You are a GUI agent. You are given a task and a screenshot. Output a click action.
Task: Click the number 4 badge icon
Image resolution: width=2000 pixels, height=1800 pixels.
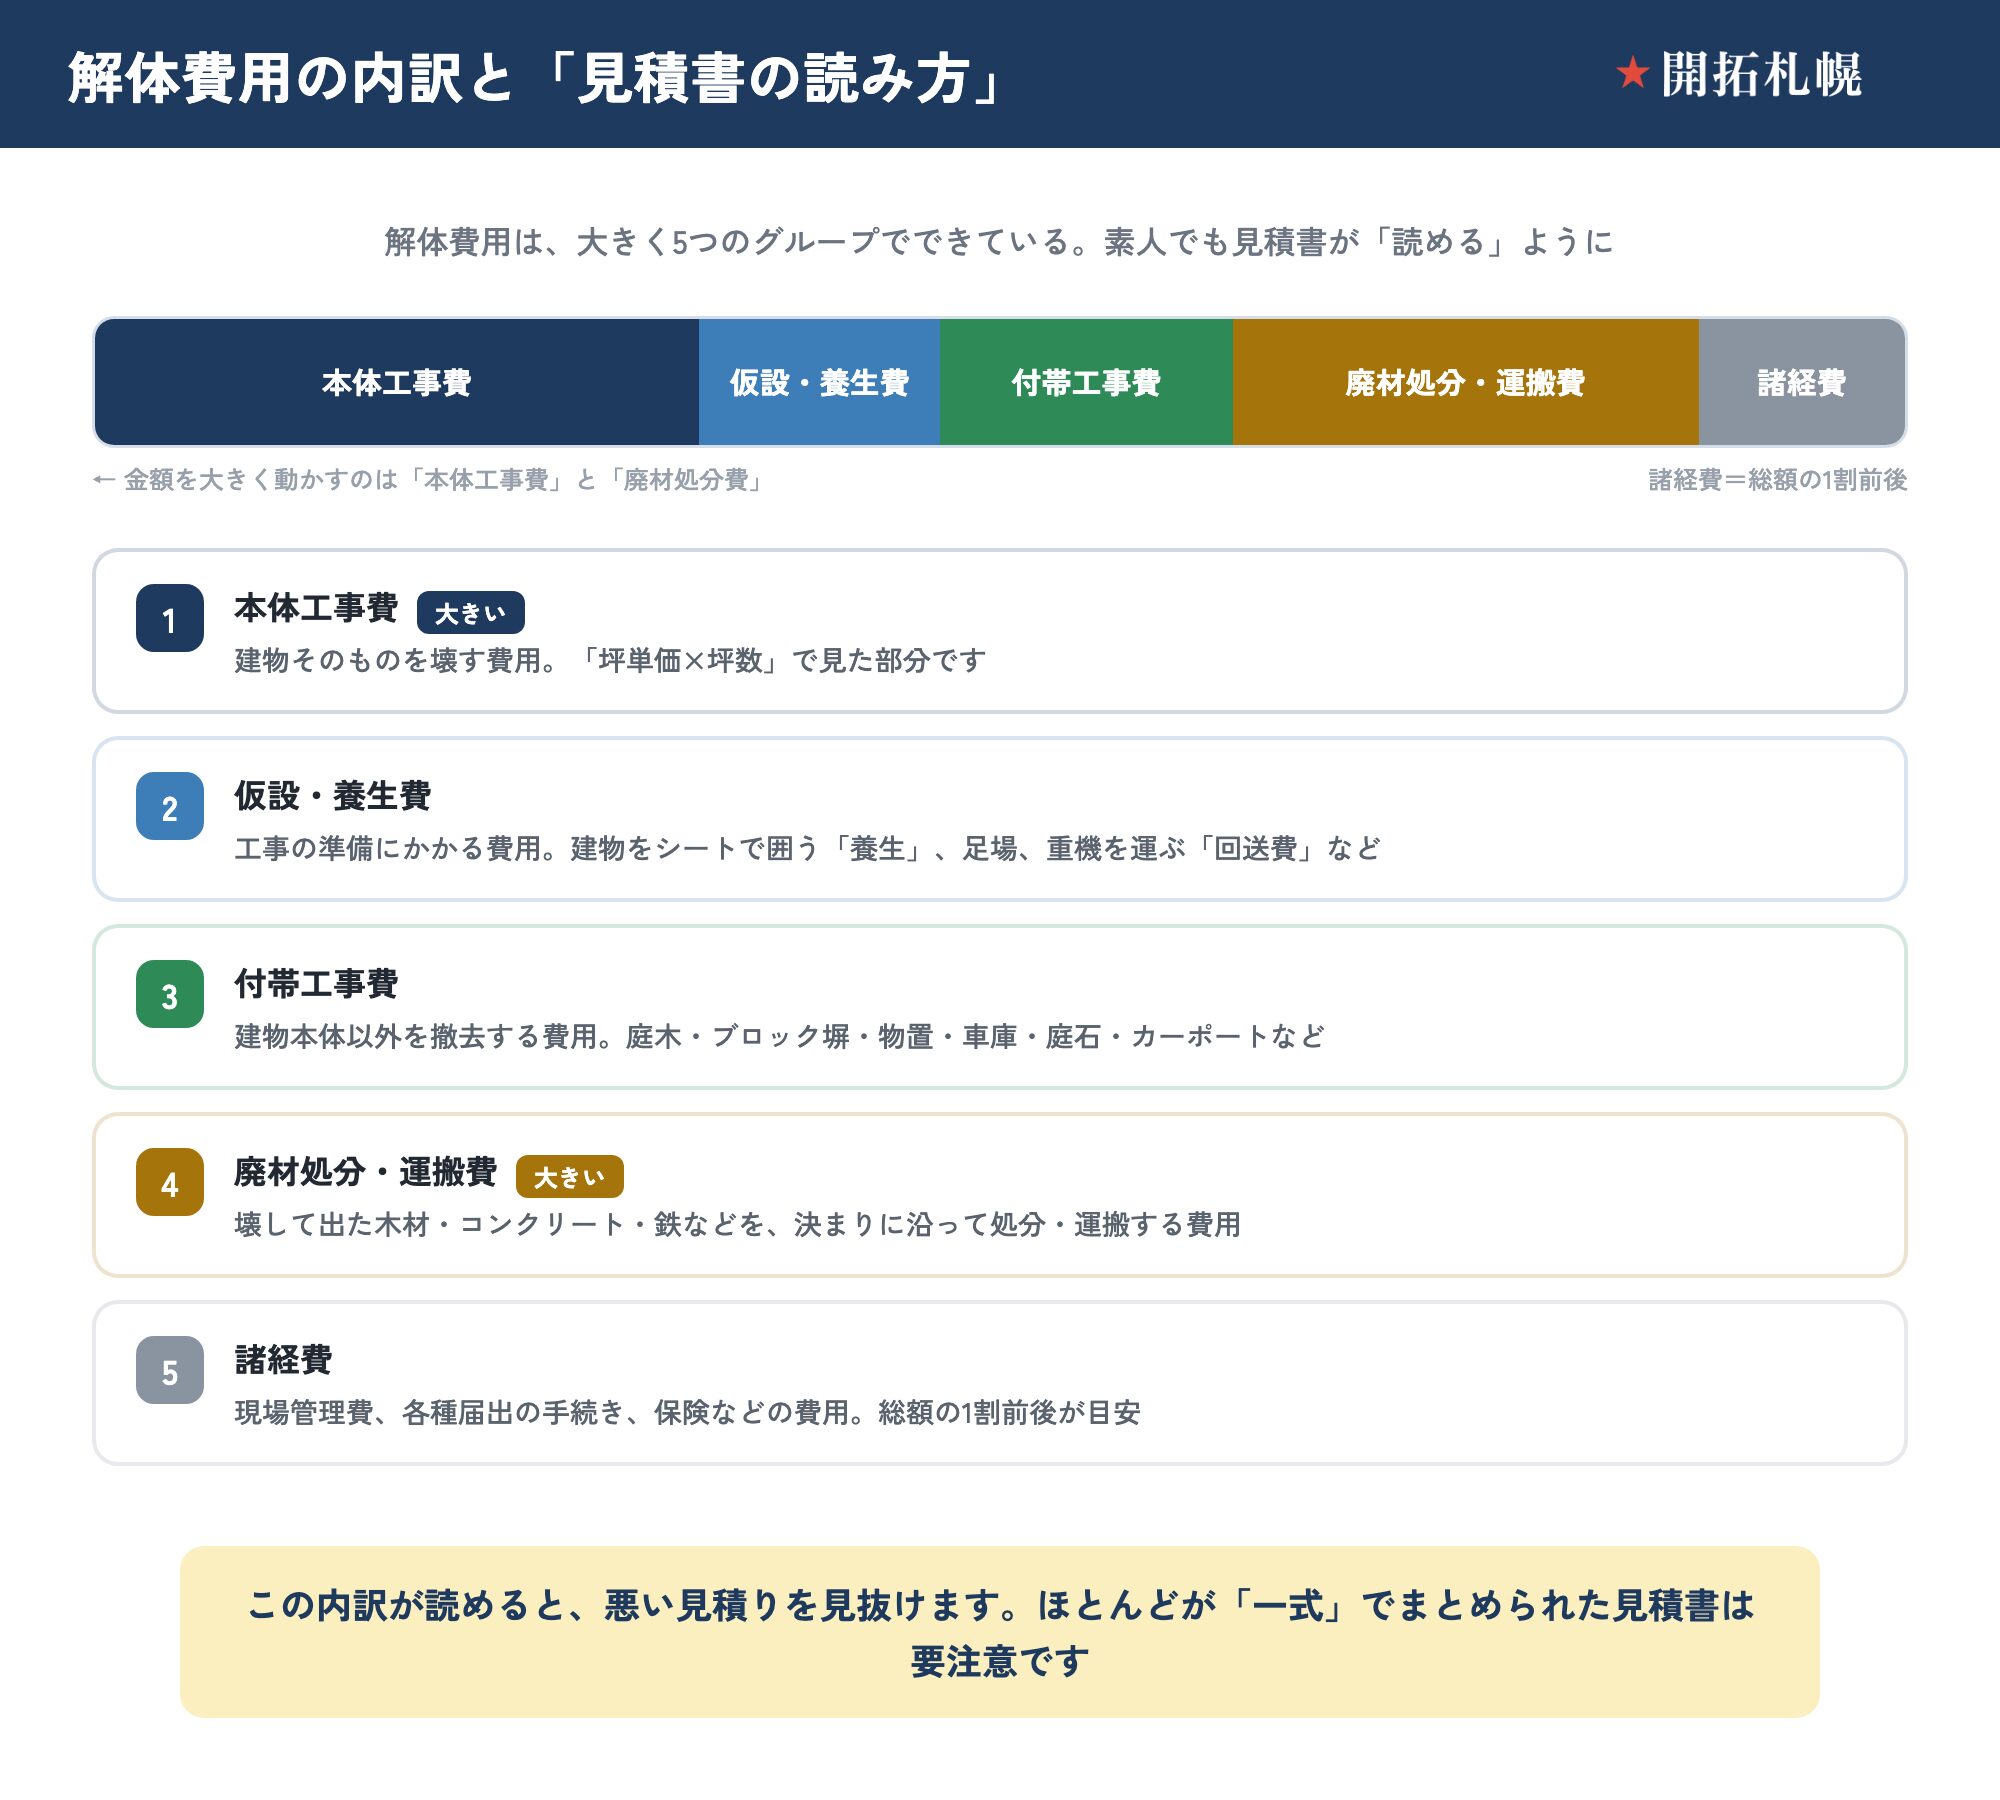click(x=170, y=1182)
